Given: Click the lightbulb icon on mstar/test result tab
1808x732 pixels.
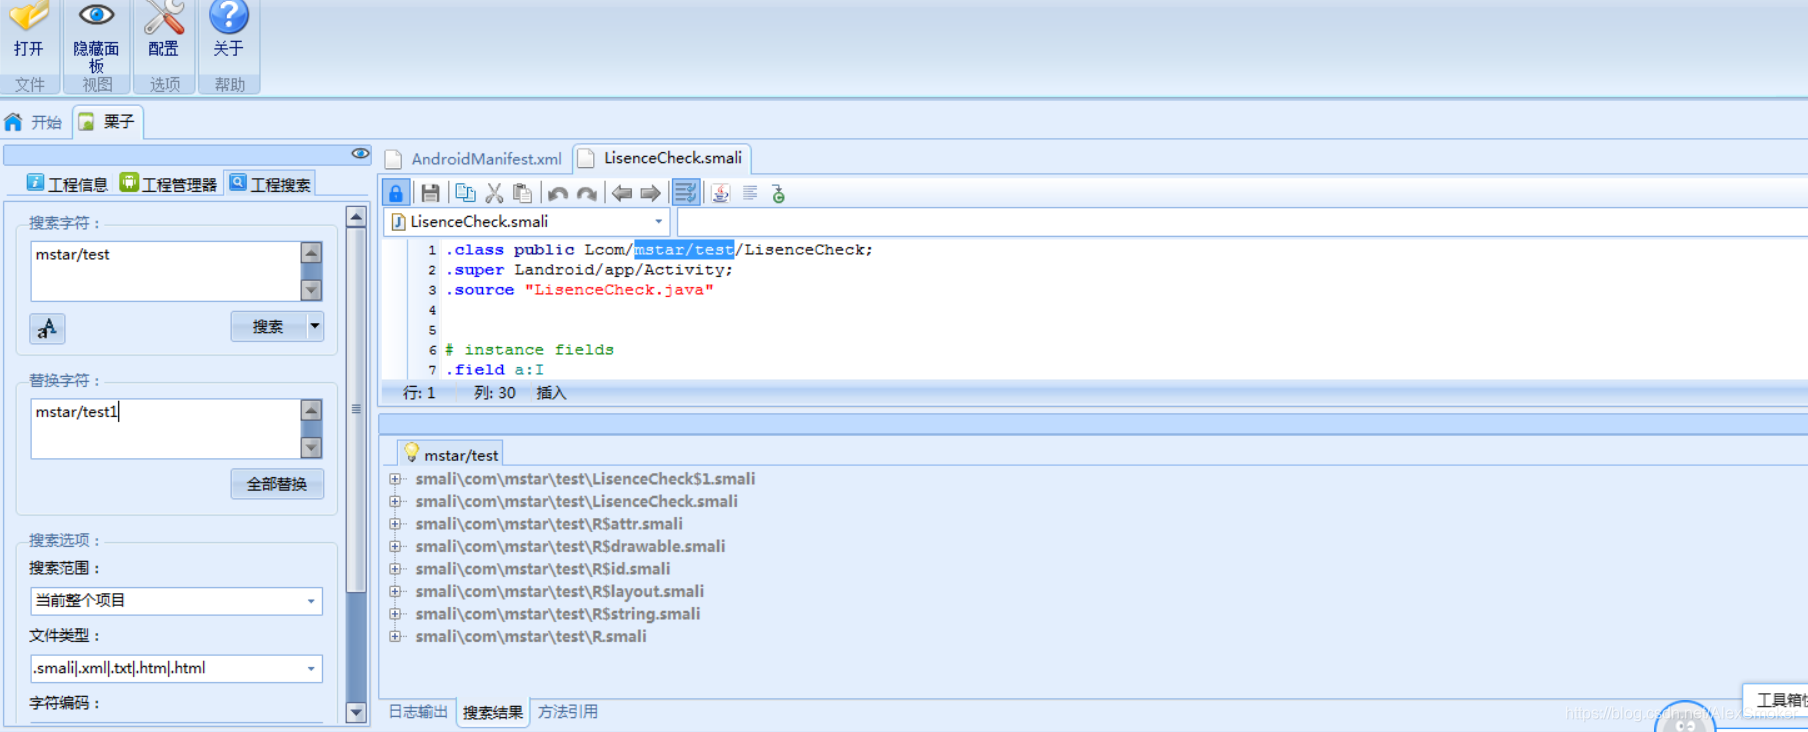Looking at the screenshot, I should pyautogui.click(x=411, y=453).
